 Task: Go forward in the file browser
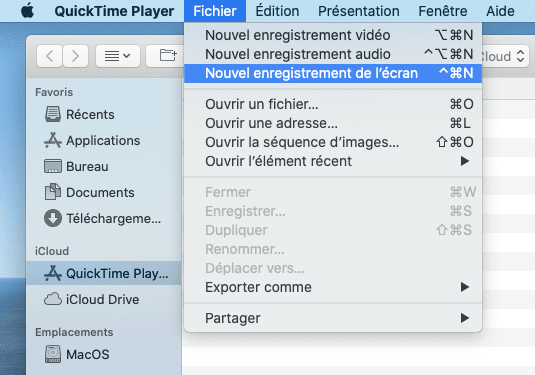point(75,56)
